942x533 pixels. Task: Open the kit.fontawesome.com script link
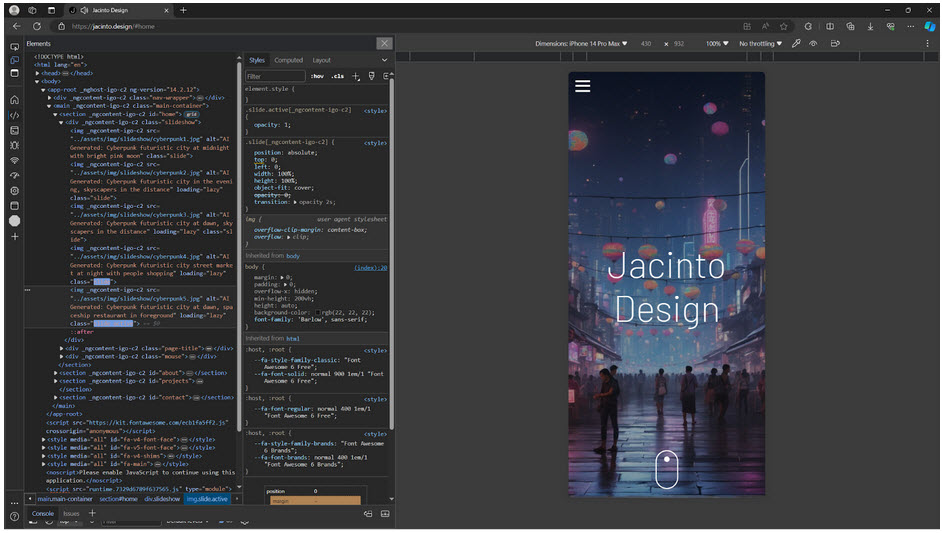click(x=158, y=422)
